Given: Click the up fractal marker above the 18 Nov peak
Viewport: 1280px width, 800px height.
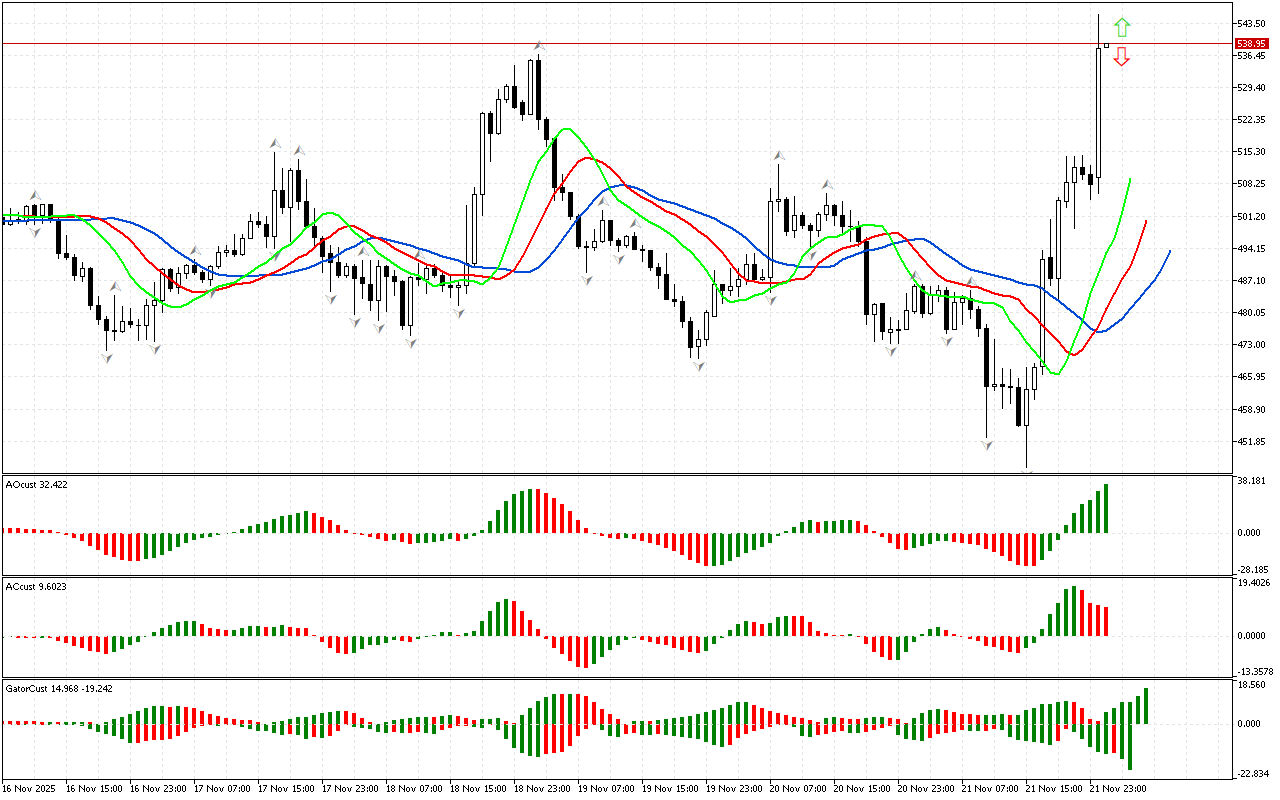Looking at the screenshot, I should [539, 45].
